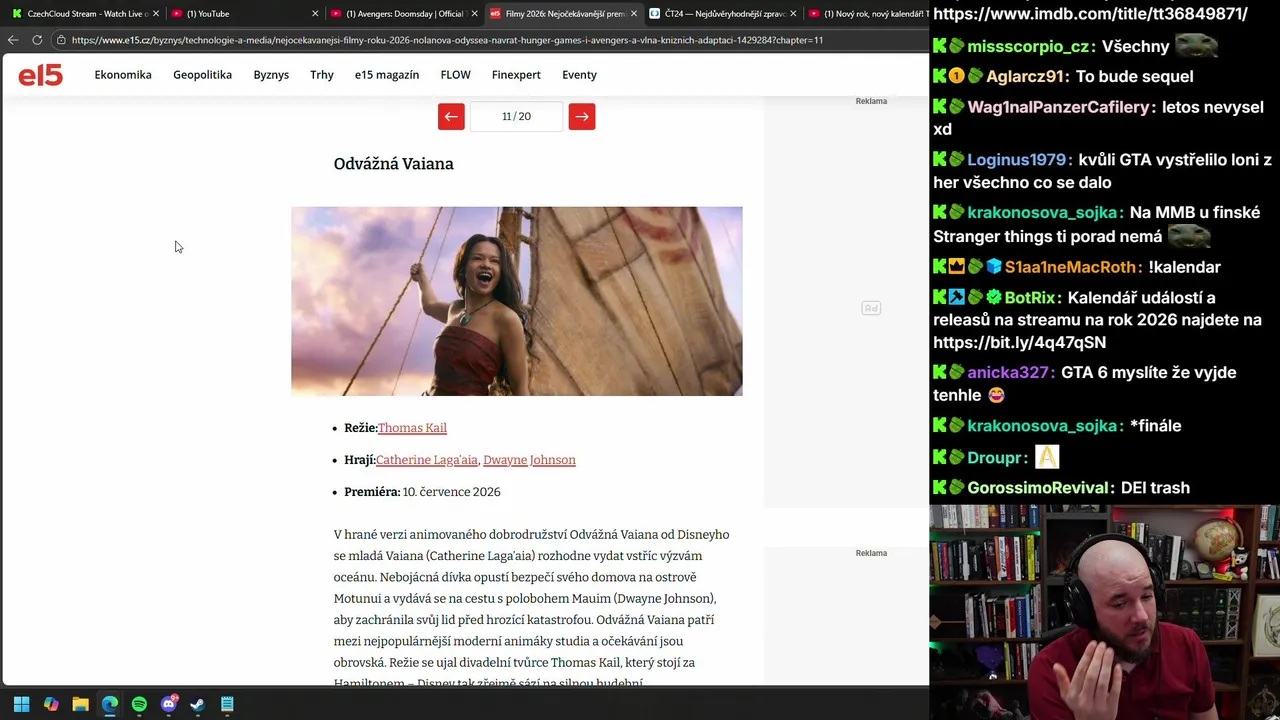Screen dimensions: 1280x720
Task: Open the Windows Start menu
Action: (21, 704)
